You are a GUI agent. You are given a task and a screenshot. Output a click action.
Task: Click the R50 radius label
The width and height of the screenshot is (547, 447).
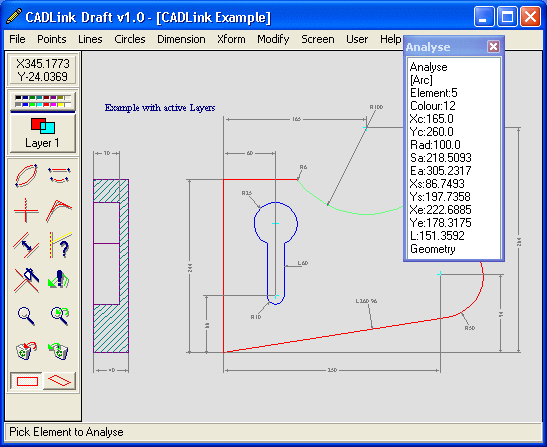470,328
